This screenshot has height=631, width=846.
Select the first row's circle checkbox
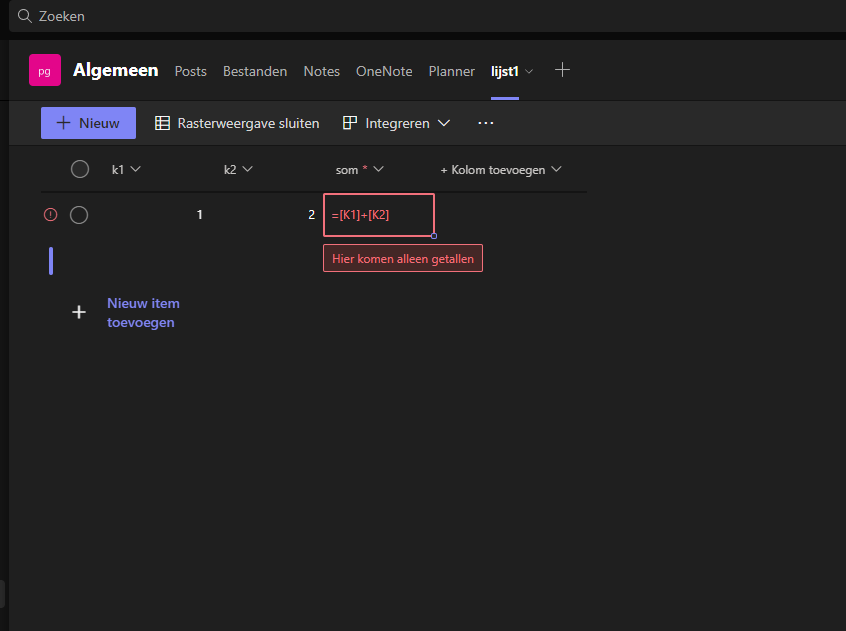click(x=79, y=215)
